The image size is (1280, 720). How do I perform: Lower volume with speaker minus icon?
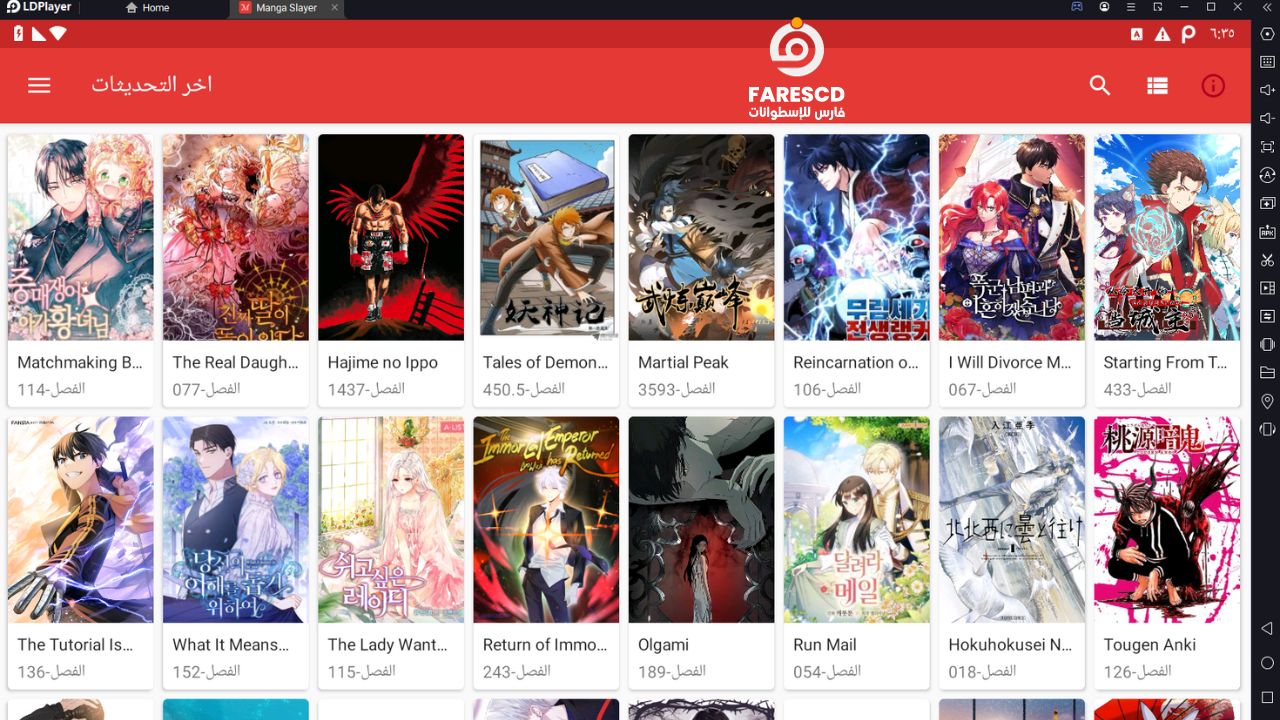(1267, 118)
